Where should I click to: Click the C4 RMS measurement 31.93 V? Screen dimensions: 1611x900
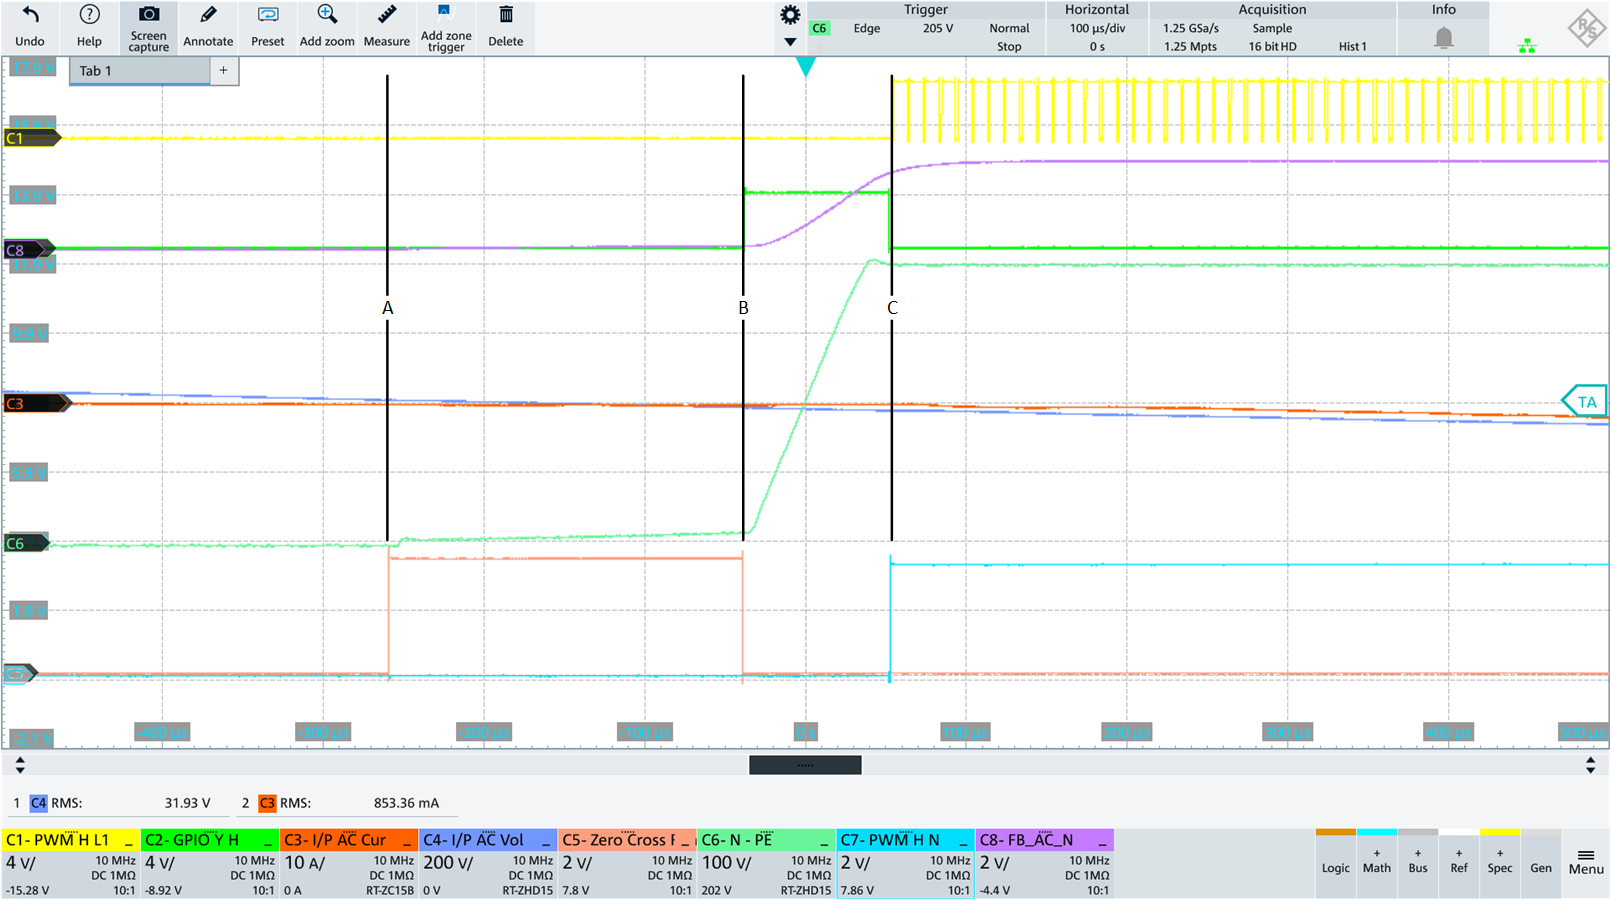pos(187,803)
